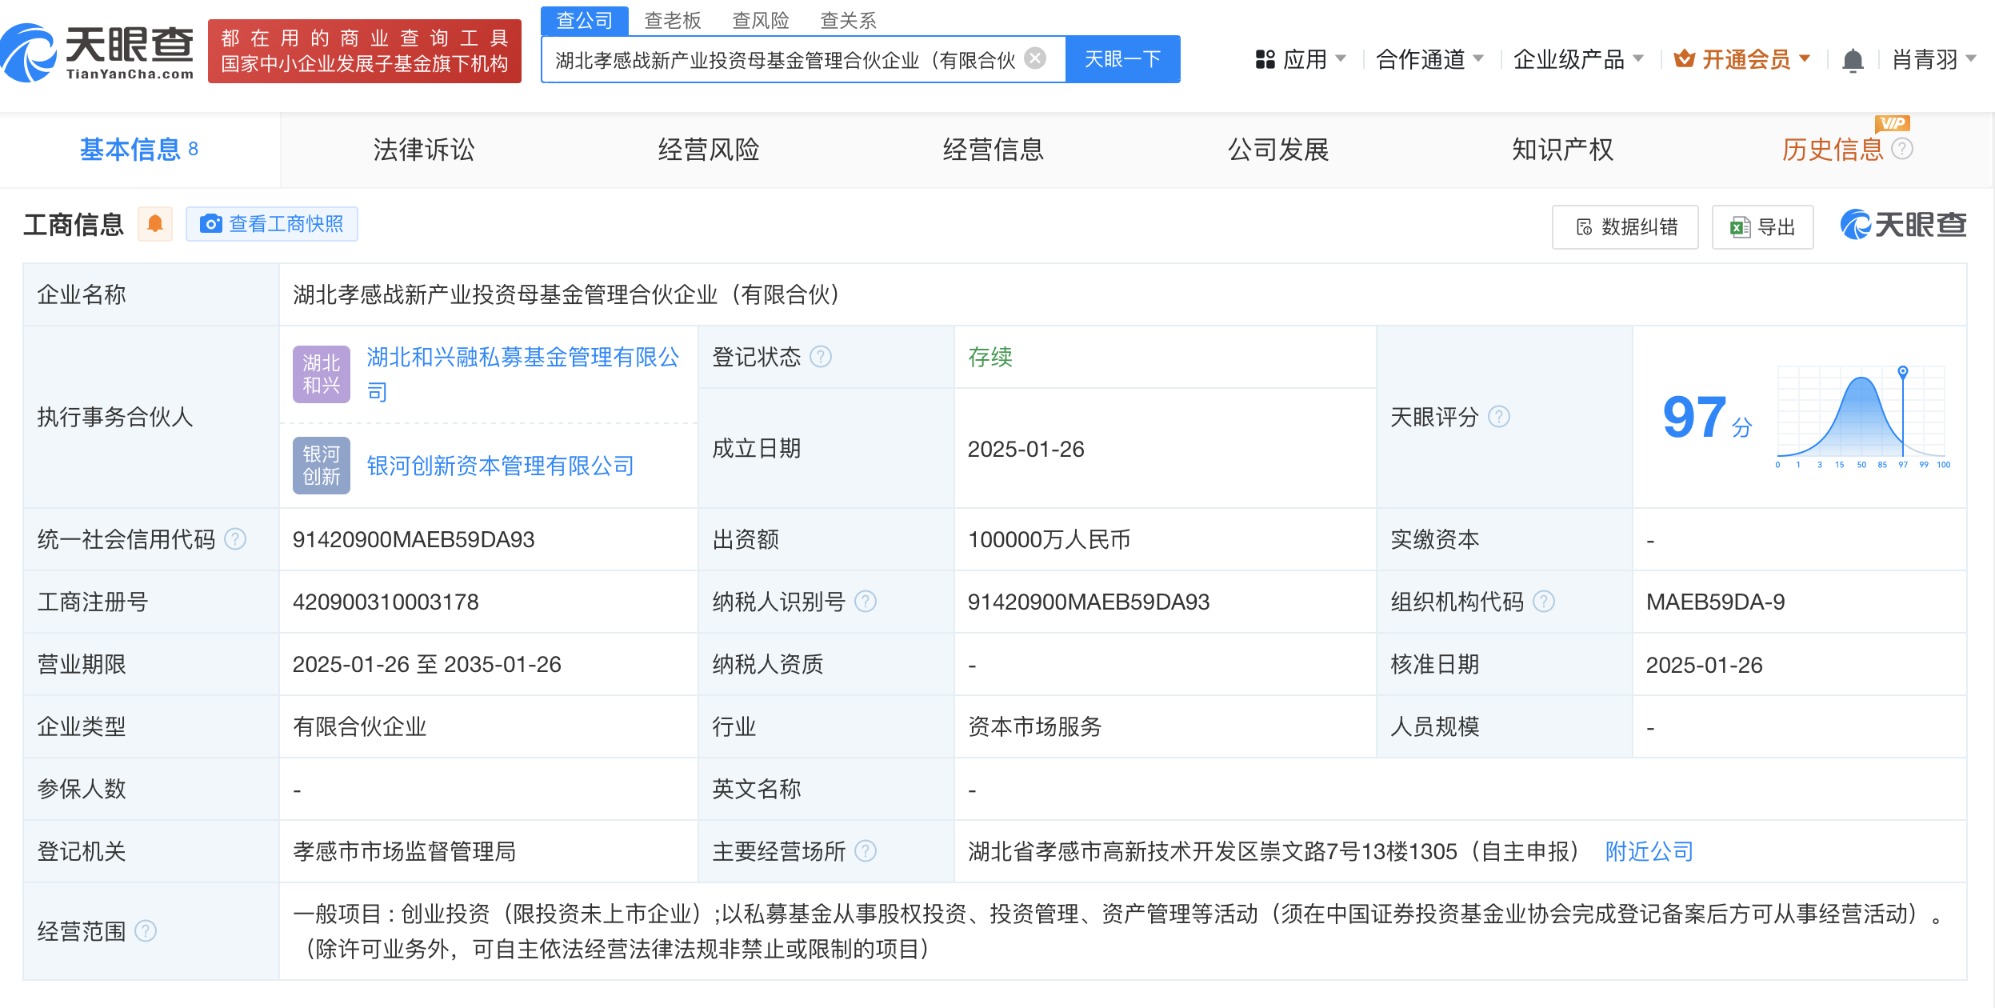The width and height of the screenshot is (1995, 1008).
Task: Click inside the company search input field
Action: pos(785,60)
